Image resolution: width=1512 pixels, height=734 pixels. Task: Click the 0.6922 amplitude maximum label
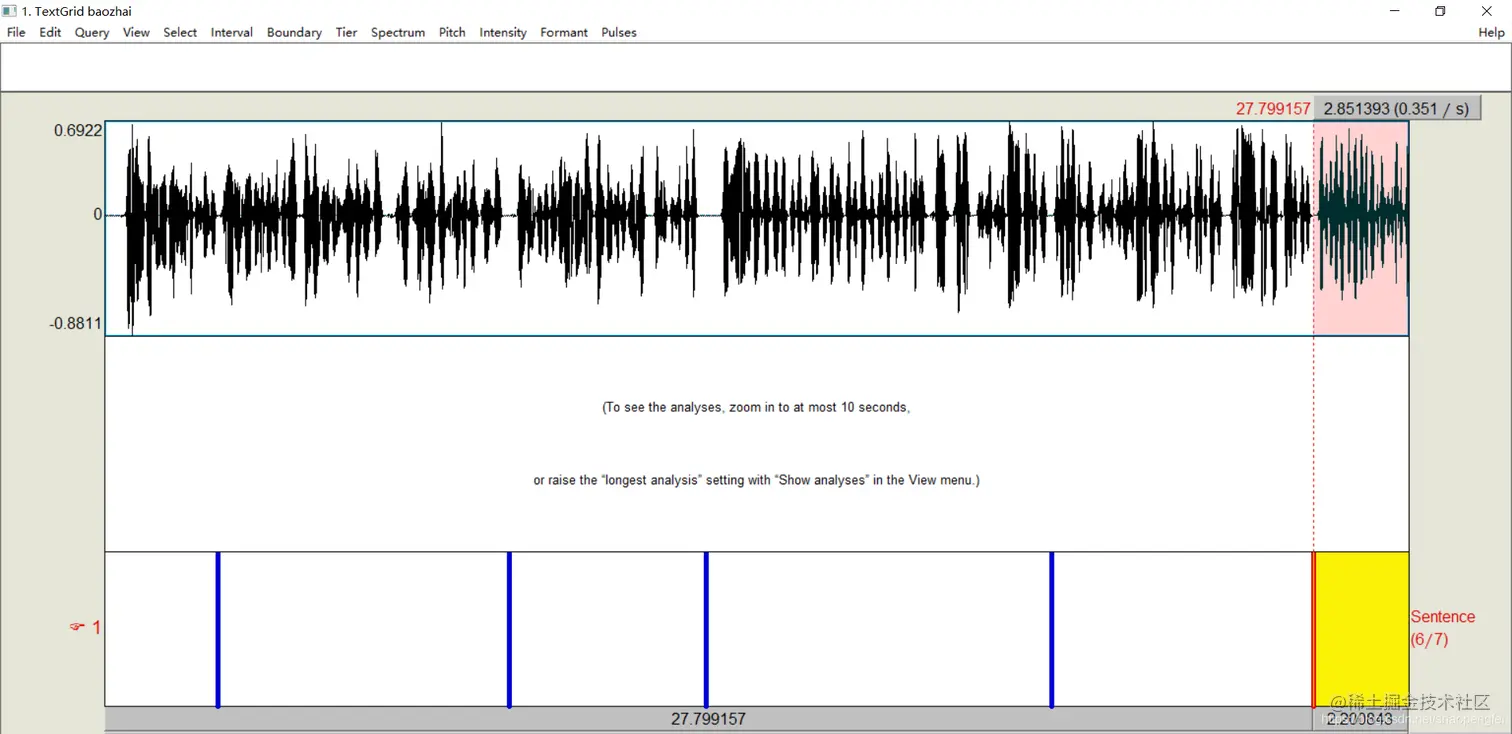point(78,131)
